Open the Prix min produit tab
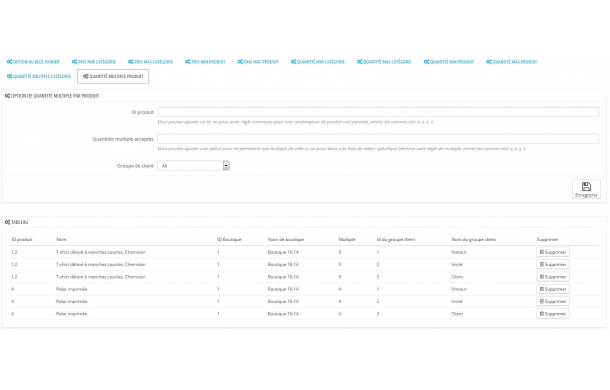This screenshot has height=390, width=610. click(205, 62)
